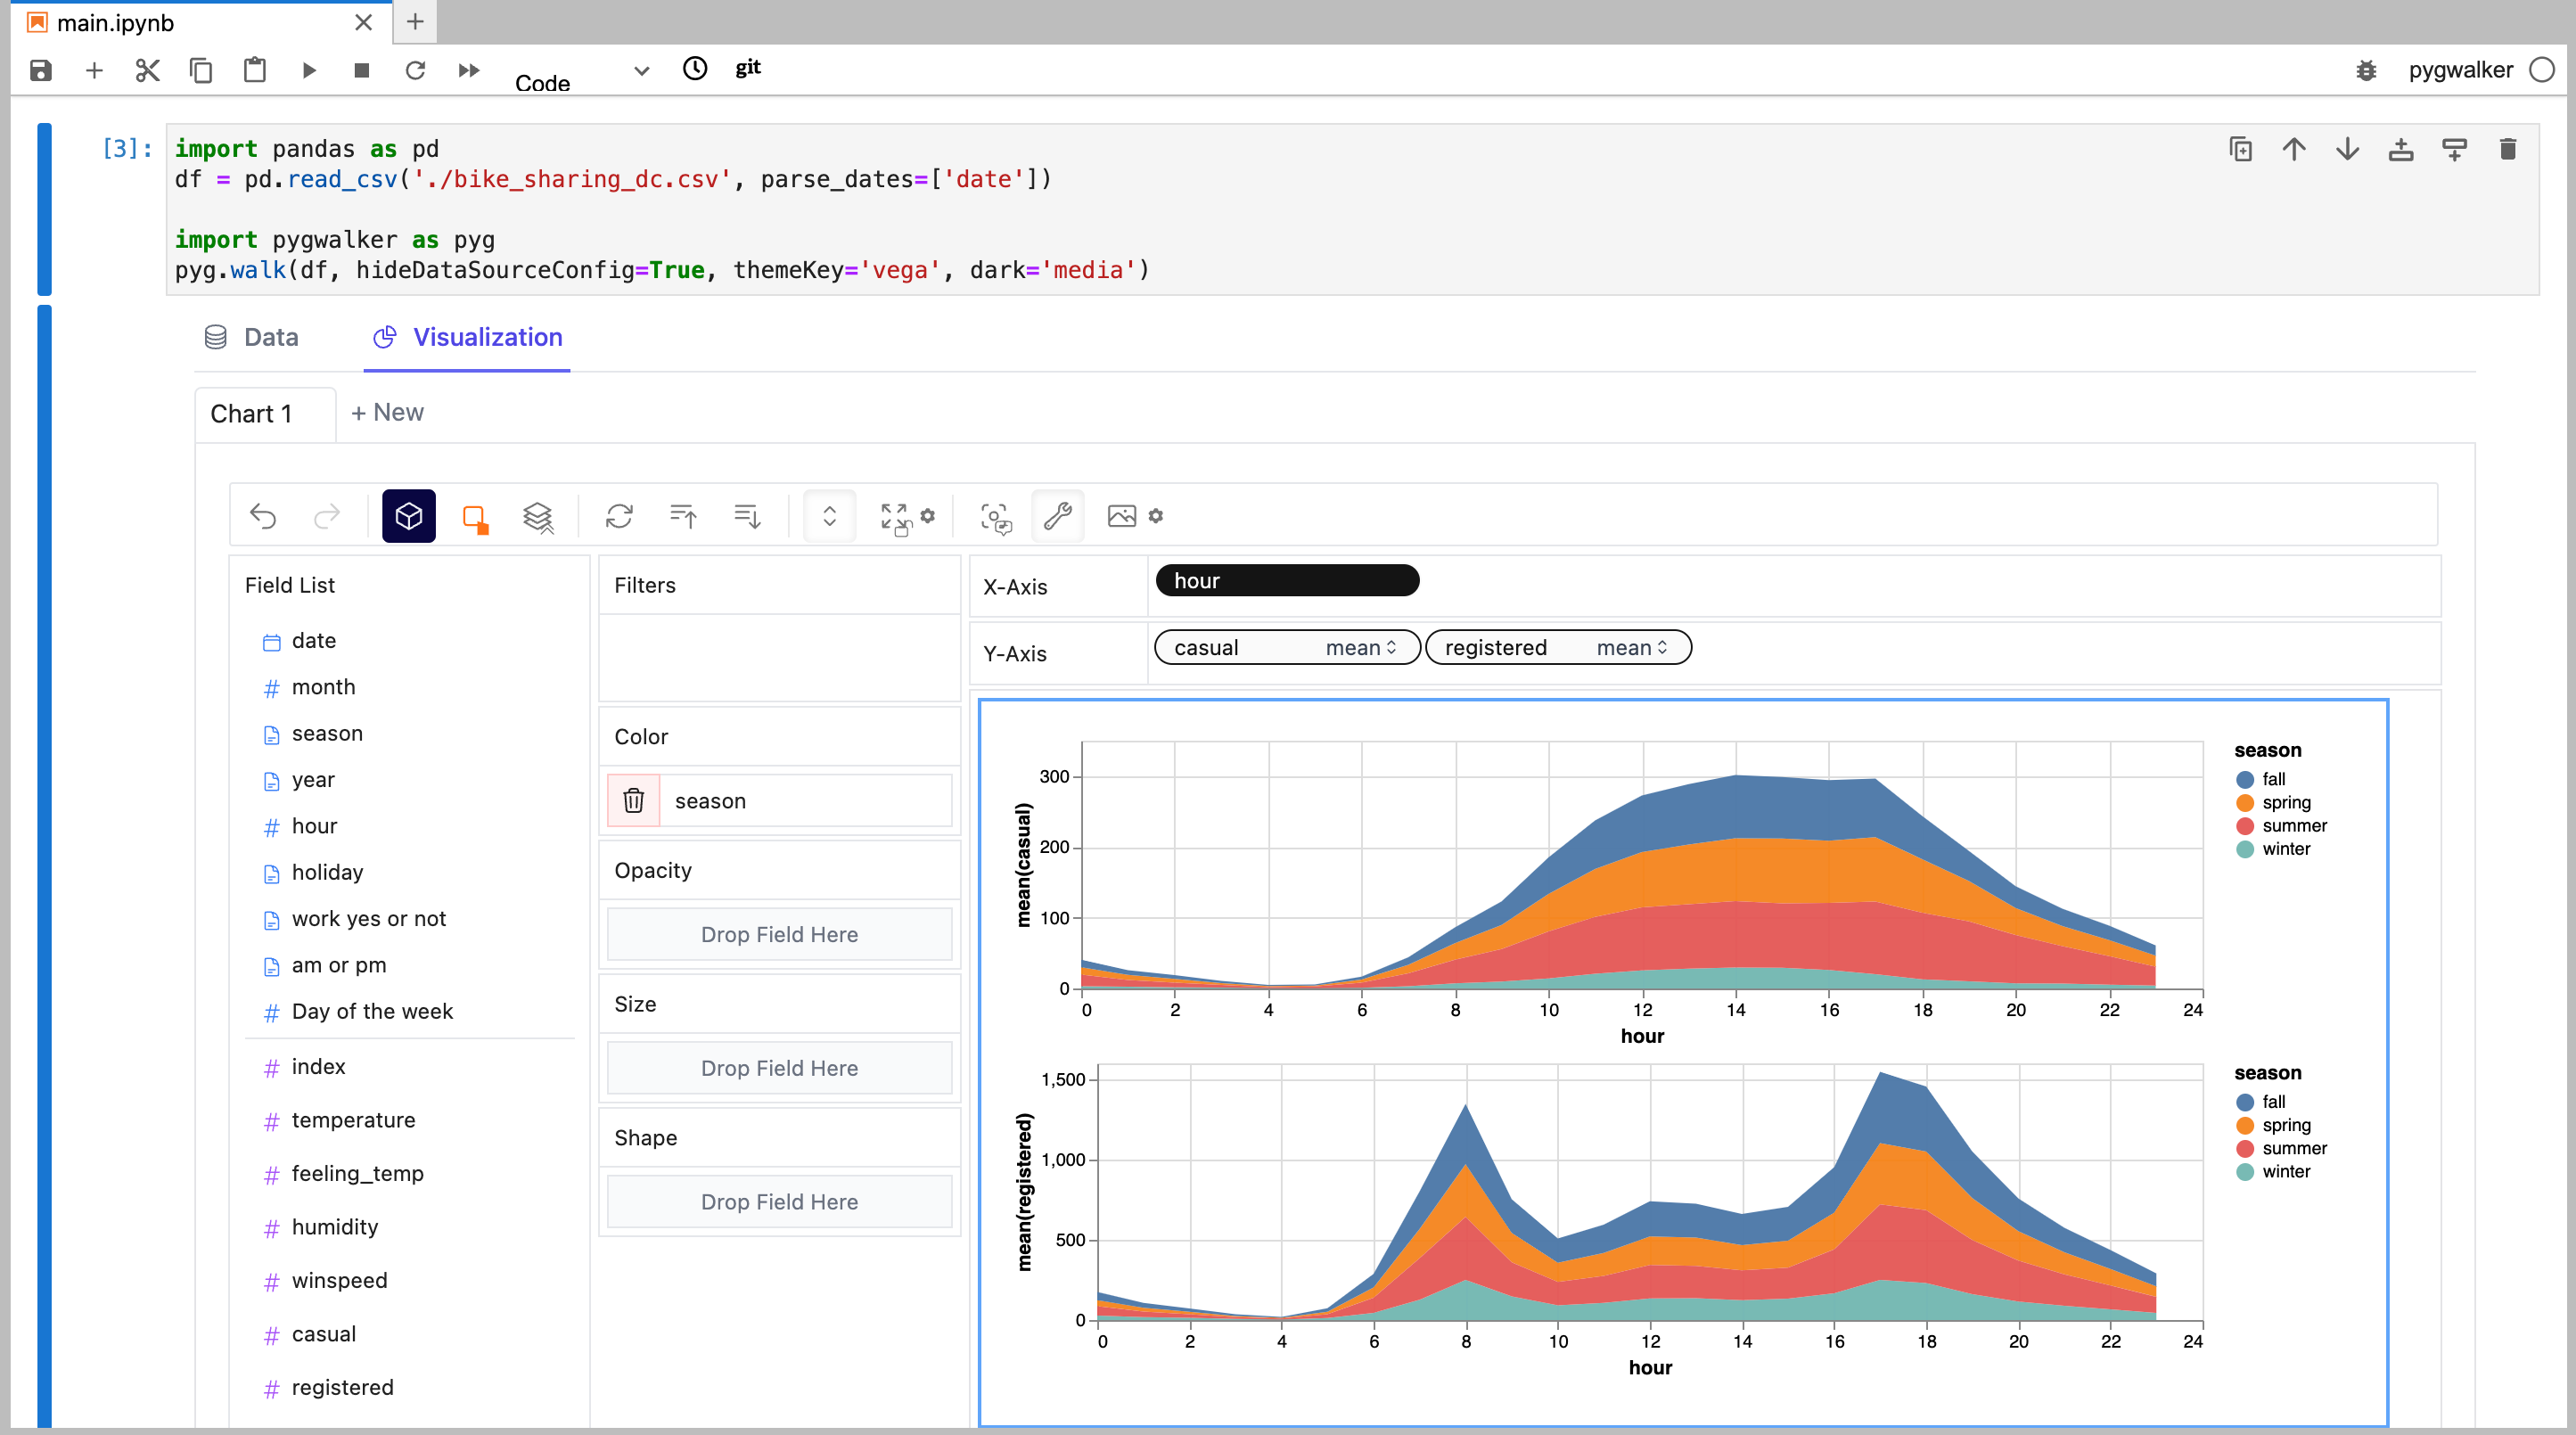Select the expand/fullscreen view icon
Viewport: 2576px width, 1435px height.
894,514
